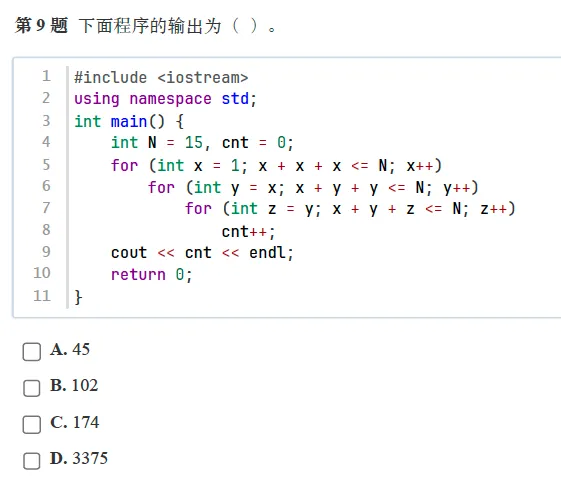The image size is (561, 491).
Task: Click code line 'int main() {'
Action: click(129, 122)
